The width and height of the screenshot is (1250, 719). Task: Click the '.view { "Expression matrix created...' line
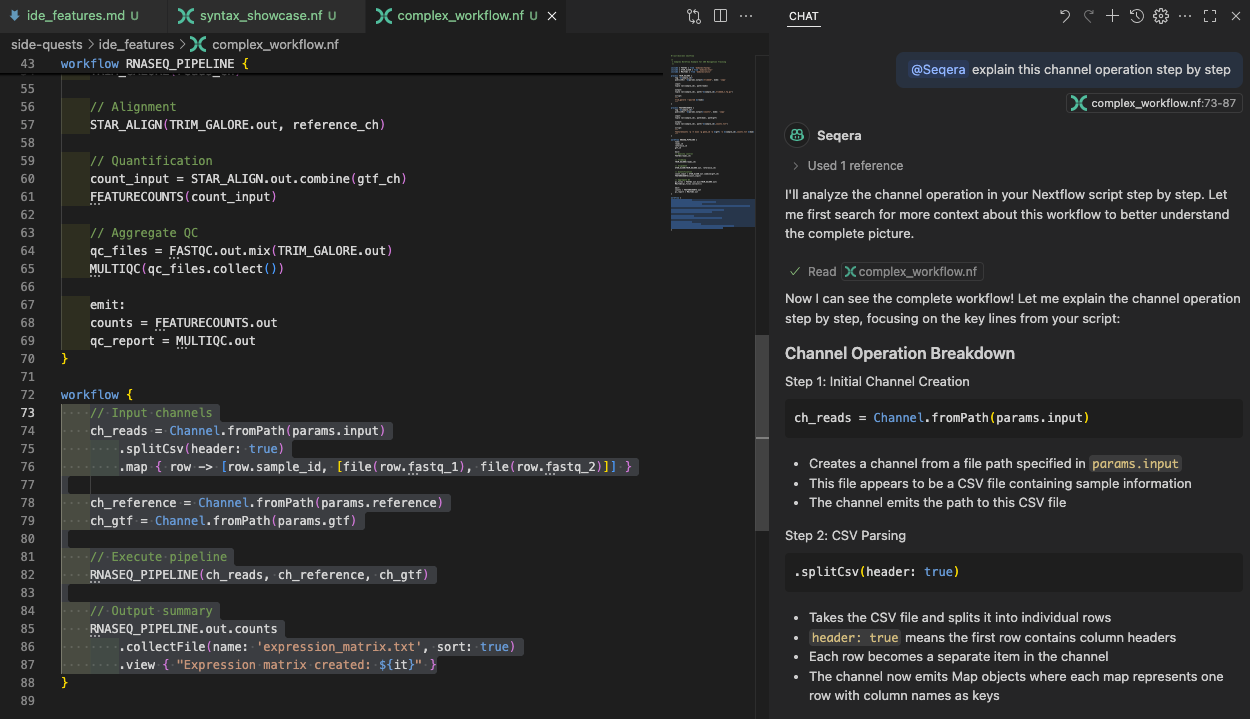click(x=277, y=665)
